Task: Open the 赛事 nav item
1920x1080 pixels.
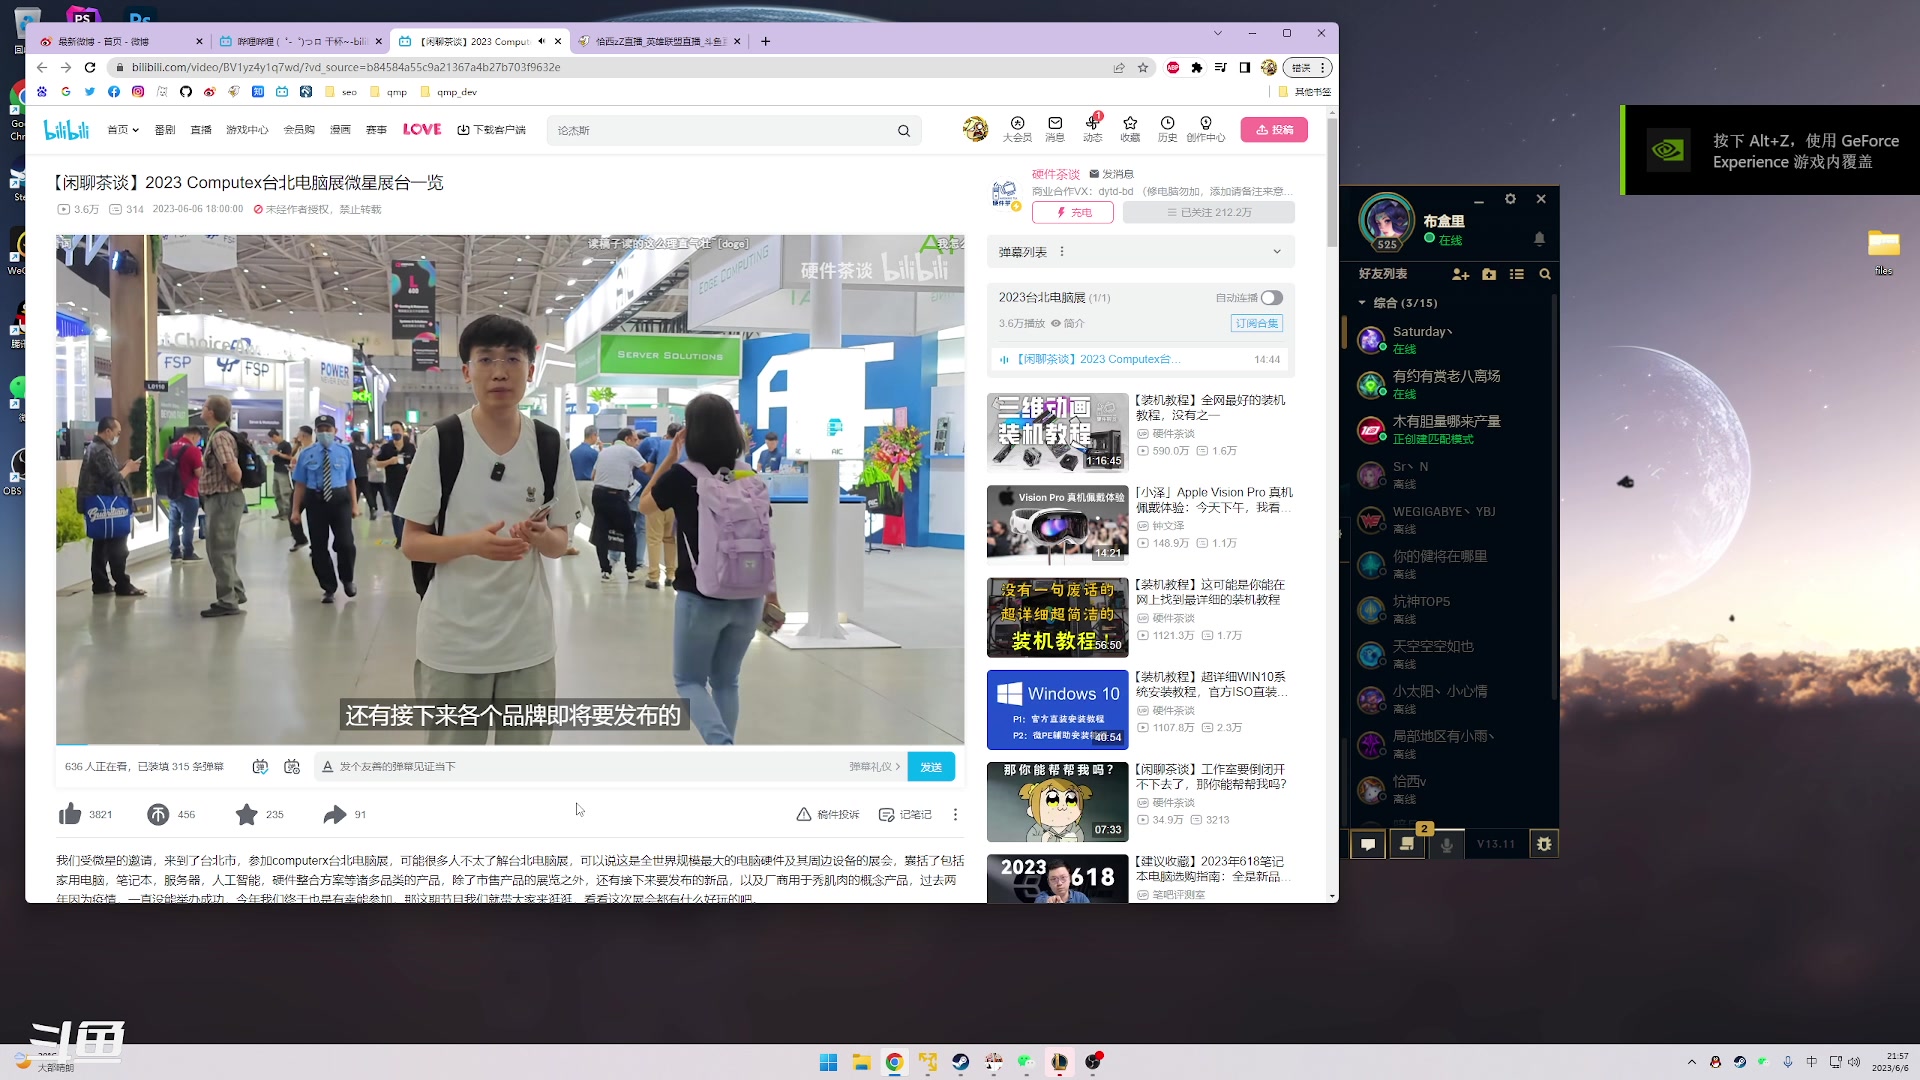Action: 376,130
